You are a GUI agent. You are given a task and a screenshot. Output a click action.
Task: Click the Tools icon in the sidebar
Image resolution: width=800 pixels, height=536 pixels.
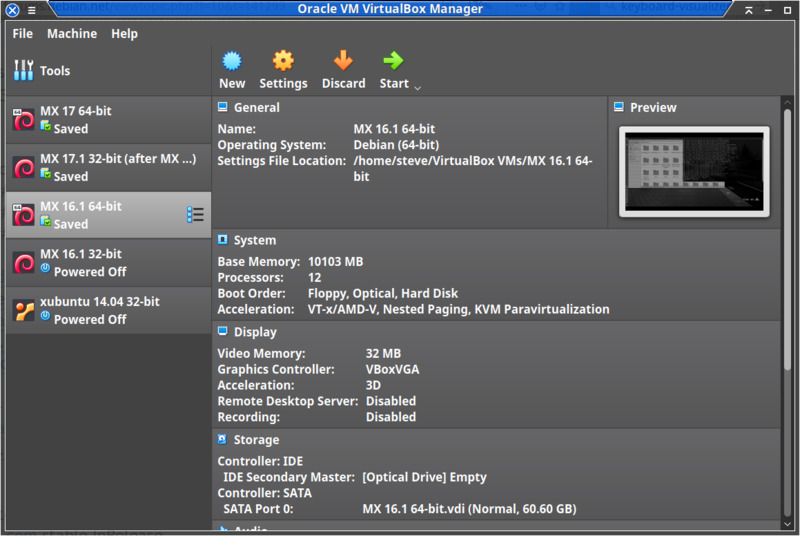(23, 70)
